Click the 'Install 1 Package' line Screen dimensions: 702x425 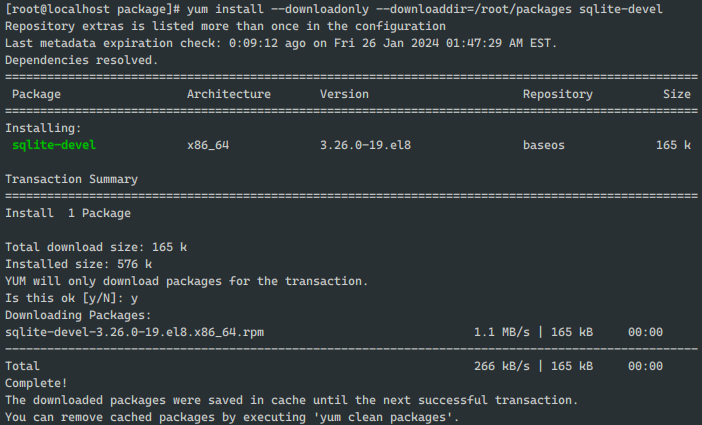(68, 213)
